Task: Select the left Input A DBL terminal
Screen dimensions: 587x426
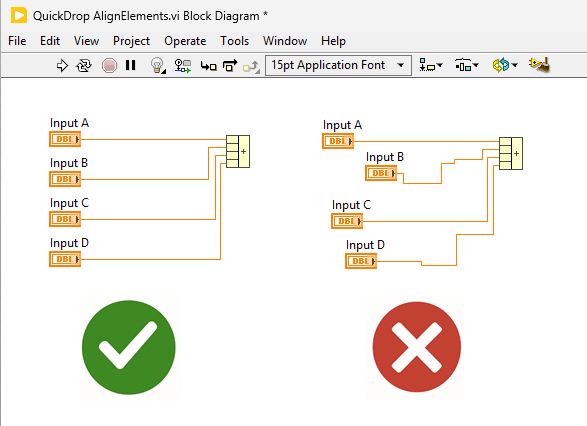Action: [65, 139]
